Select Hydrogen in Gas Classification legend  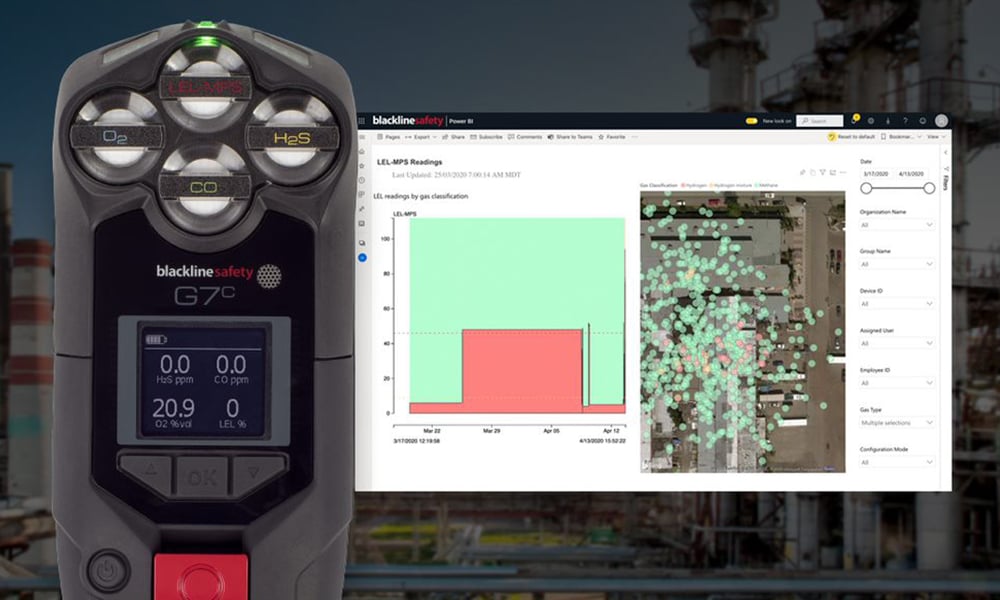[694, 186]
